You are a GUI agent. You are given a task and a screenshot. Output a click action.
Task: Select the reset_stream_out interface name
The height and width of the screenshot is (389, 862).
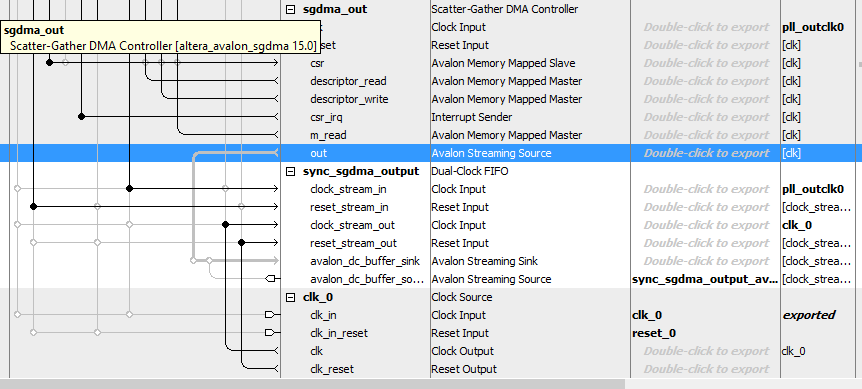[x=353, y=243]
